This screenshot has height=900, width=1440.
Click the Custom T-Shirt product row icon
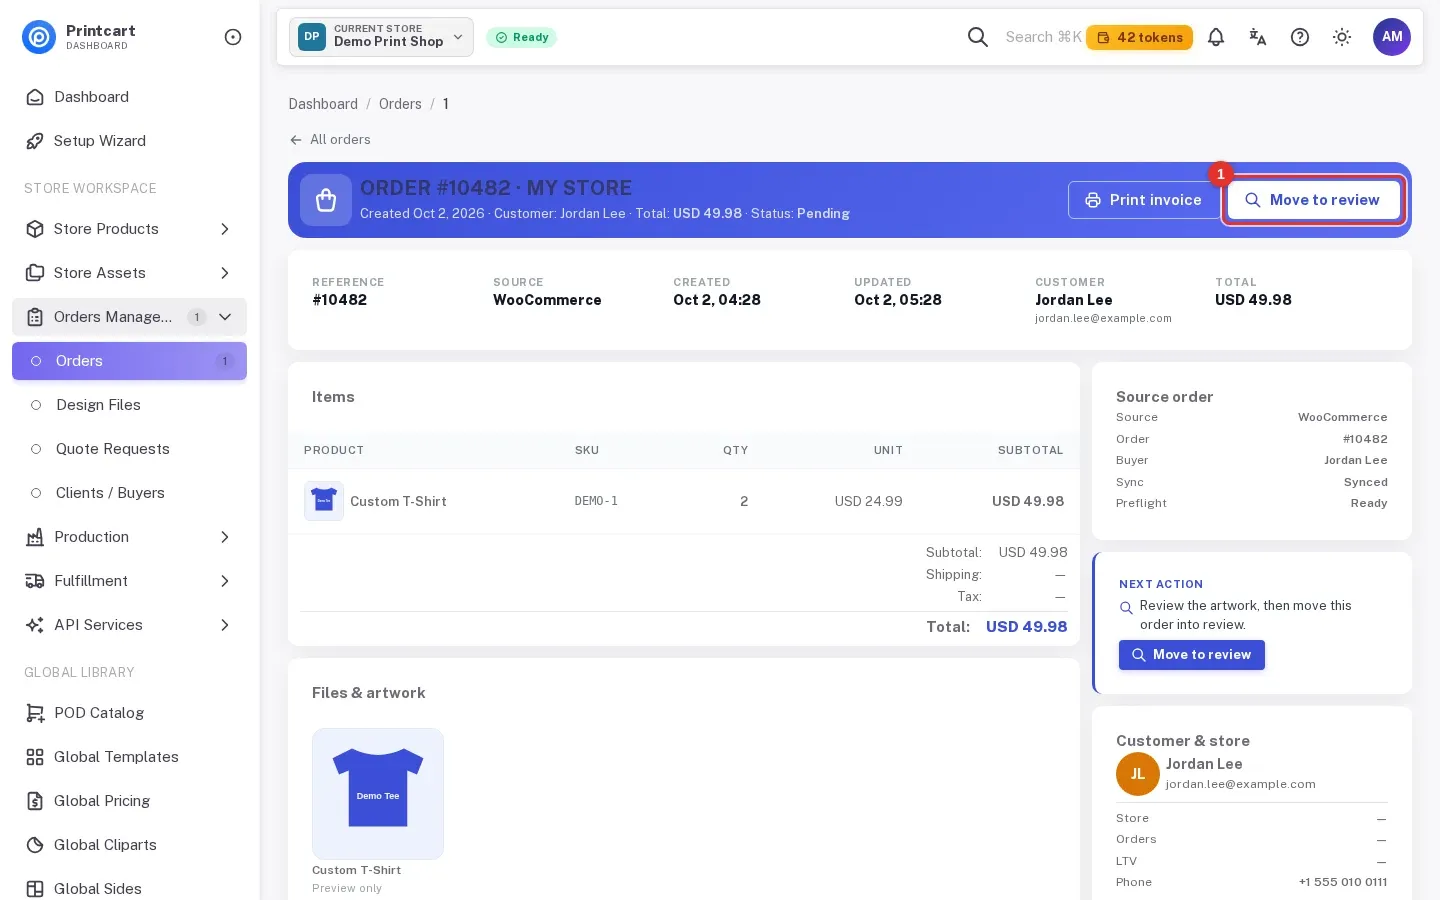point(324,501)
